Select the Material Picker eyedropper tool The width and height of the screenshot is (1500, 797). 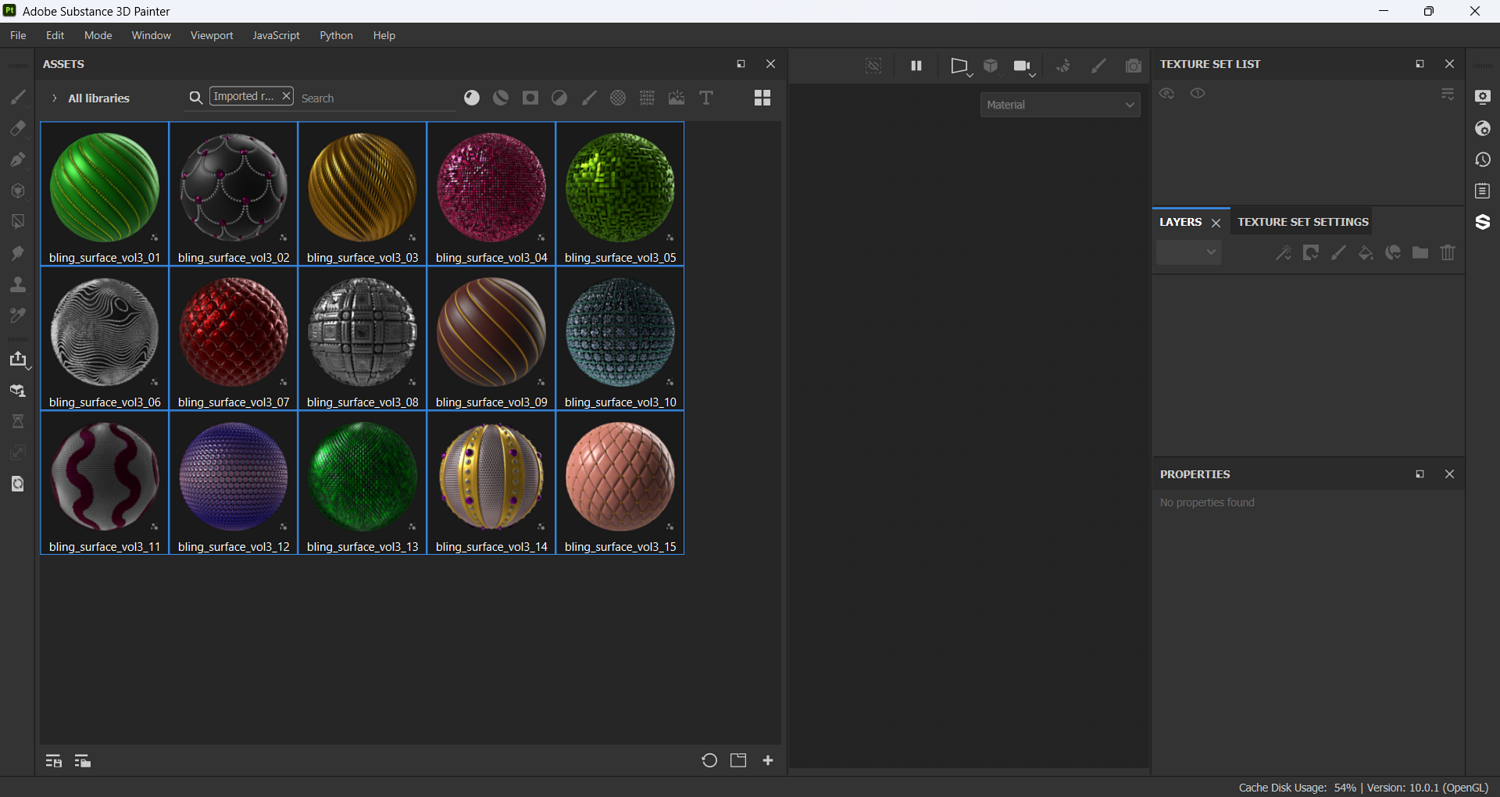(x=18, y=315)
